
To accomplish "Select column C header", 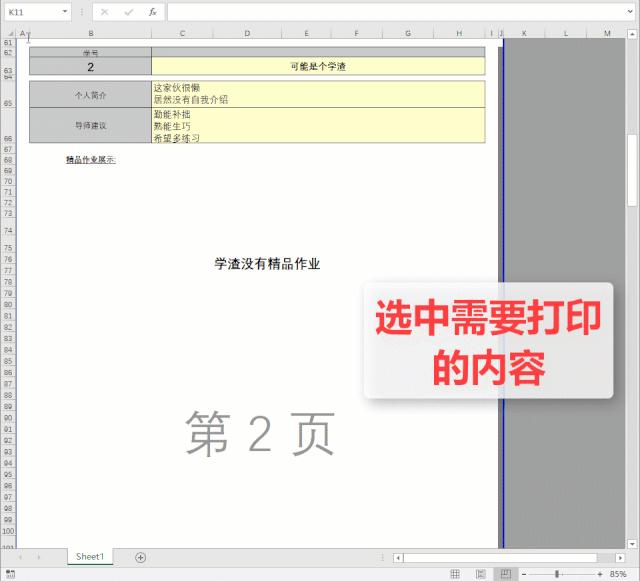I will (182, 33).
